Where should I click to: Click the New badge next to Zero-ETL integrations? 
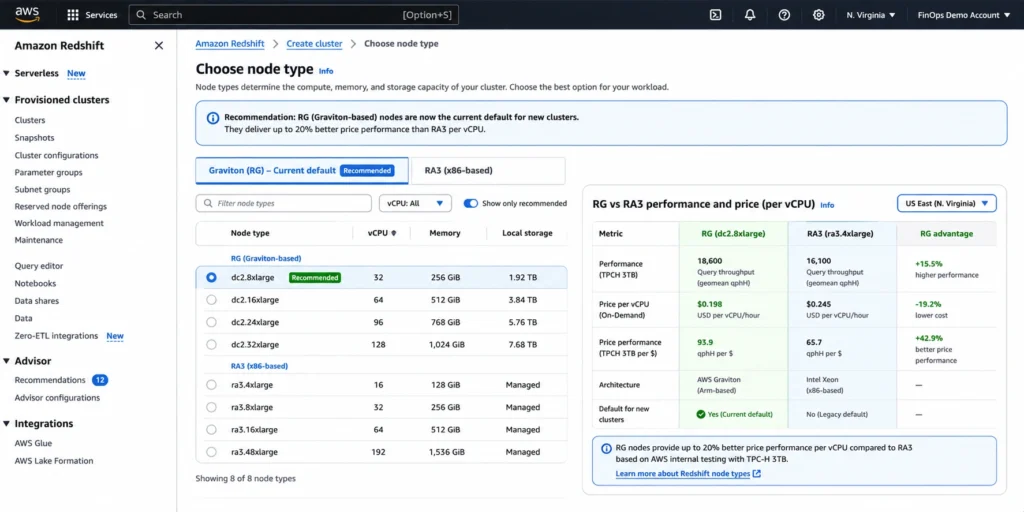[x=115, y=336]
